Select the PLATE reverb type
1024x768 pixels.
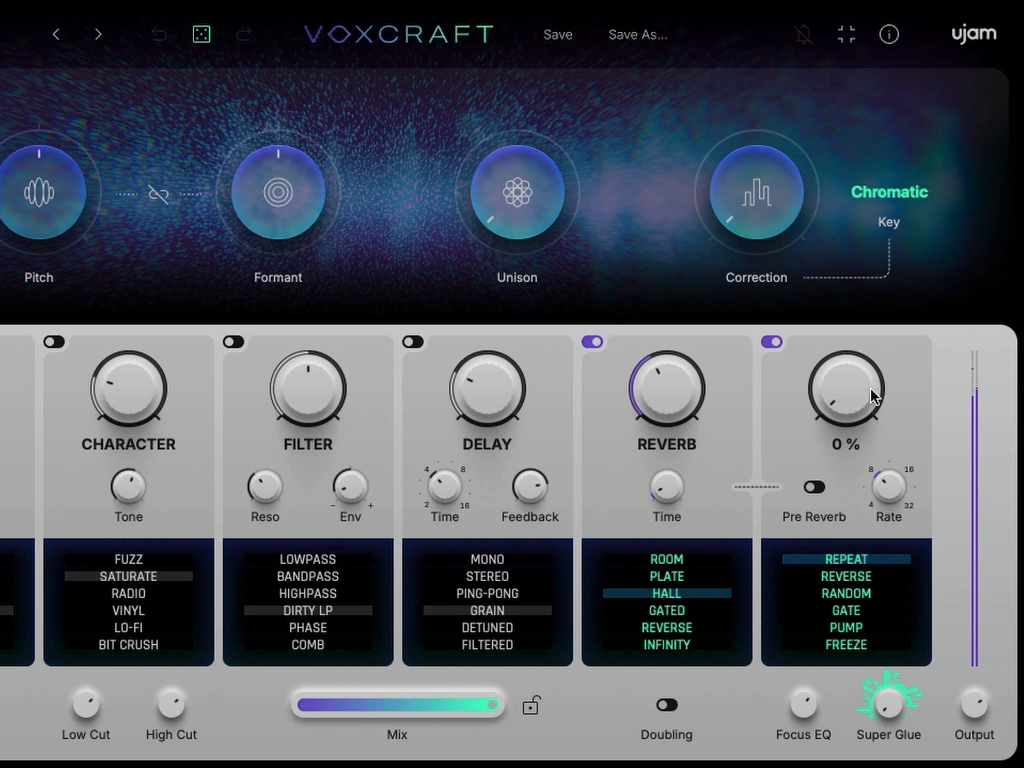[667, 577]
